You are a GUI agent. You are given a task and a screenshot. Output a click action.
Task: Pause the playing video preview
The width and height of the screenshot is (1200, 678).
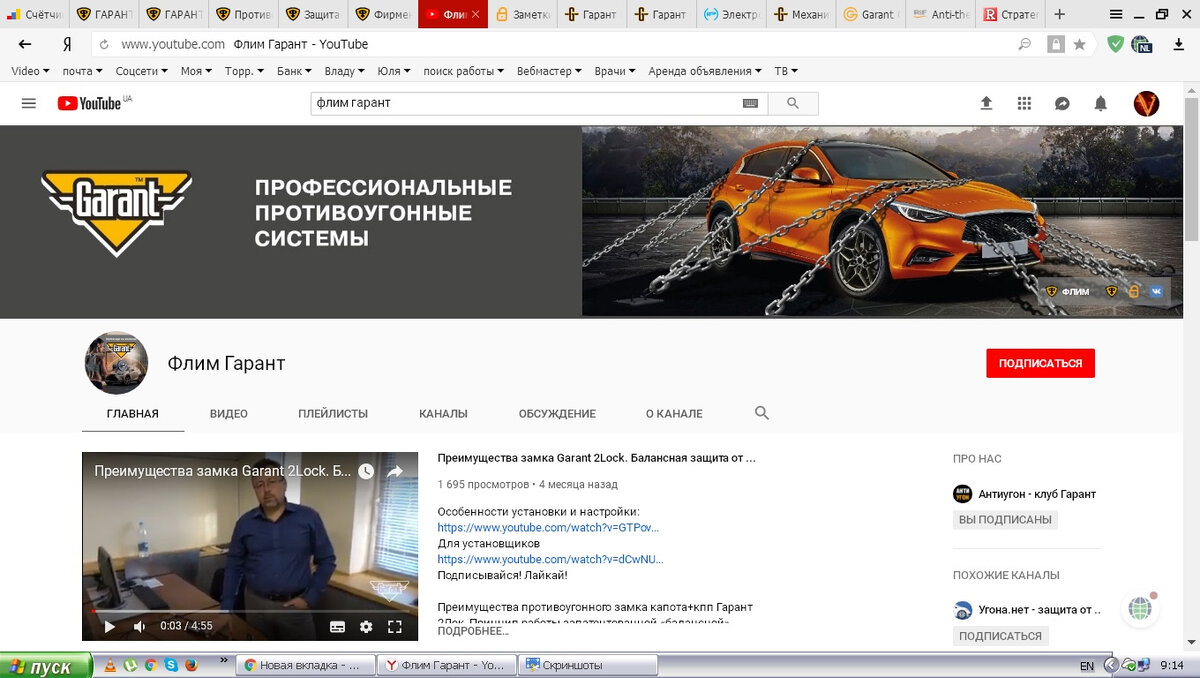[x=110, y=625]
